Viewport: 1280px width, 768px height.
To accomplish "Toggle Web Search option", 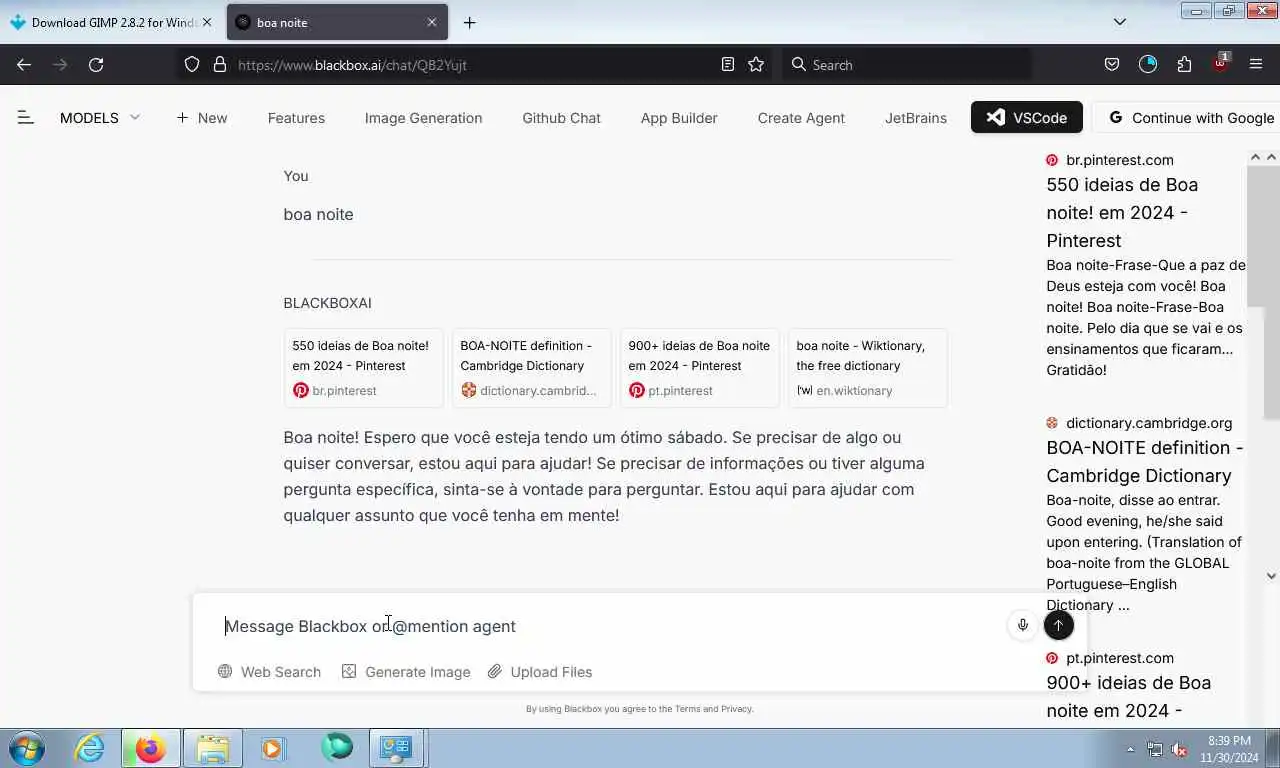I will coord(269,672).
